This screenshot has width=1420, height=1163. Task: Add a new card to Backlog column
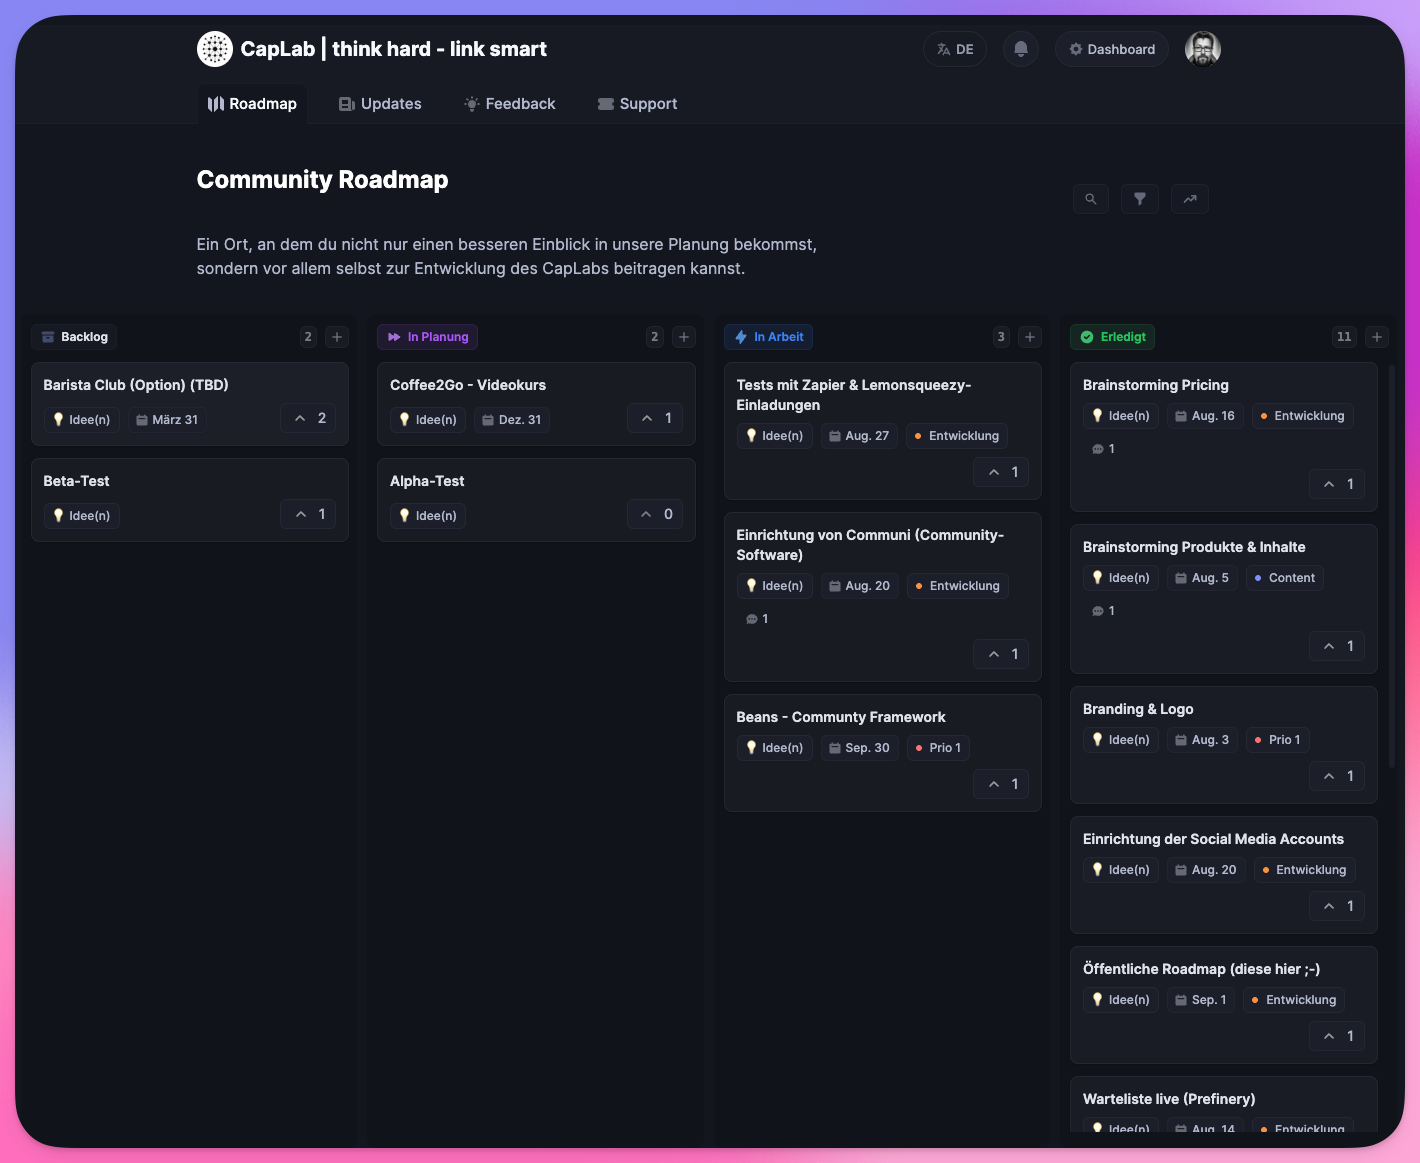click(x=337, y=337)
